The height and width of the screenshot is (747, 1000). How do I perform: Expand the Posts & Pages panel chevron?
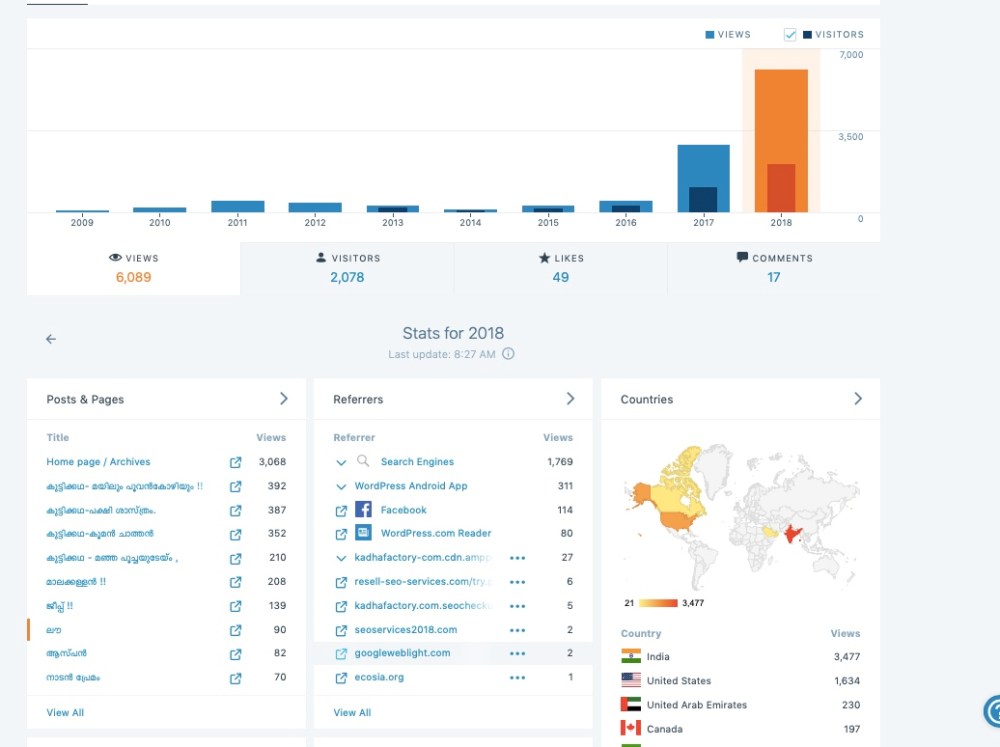284,399
